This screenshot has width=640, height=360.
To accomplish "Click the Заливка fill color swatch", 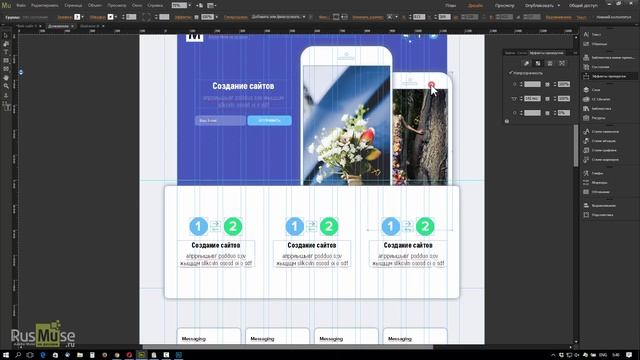I will (x=77, y=17).
